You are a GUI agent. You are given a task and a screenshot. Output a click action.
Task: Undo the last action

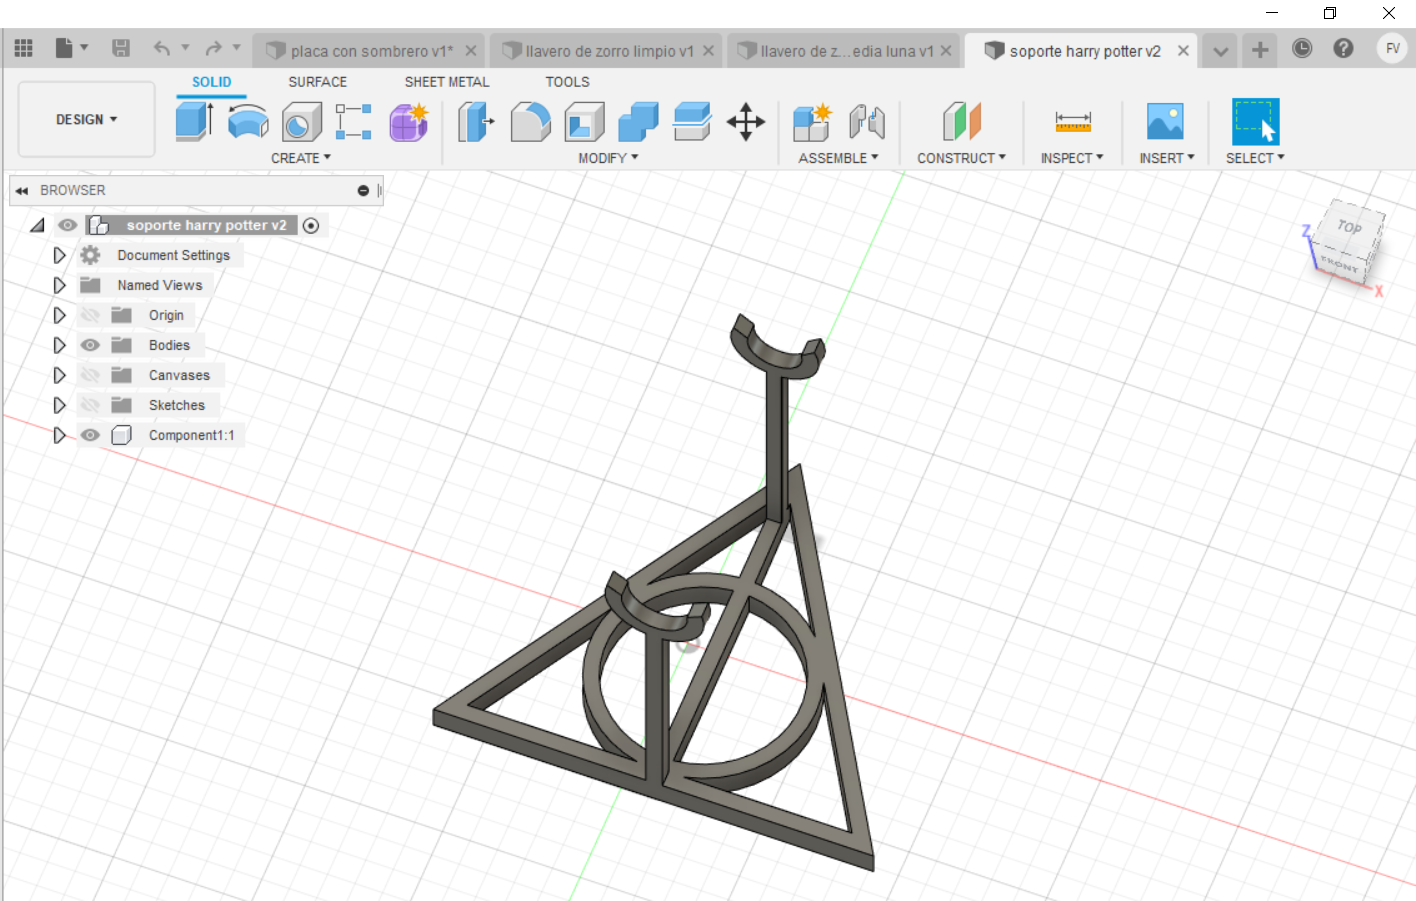coord(161,48)
